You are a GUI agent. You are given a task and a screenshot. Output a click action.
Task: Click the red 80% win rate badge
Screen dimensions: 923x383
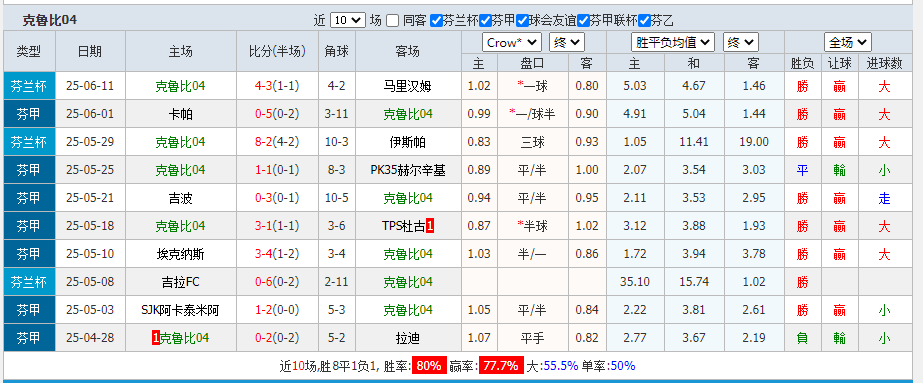429,365
